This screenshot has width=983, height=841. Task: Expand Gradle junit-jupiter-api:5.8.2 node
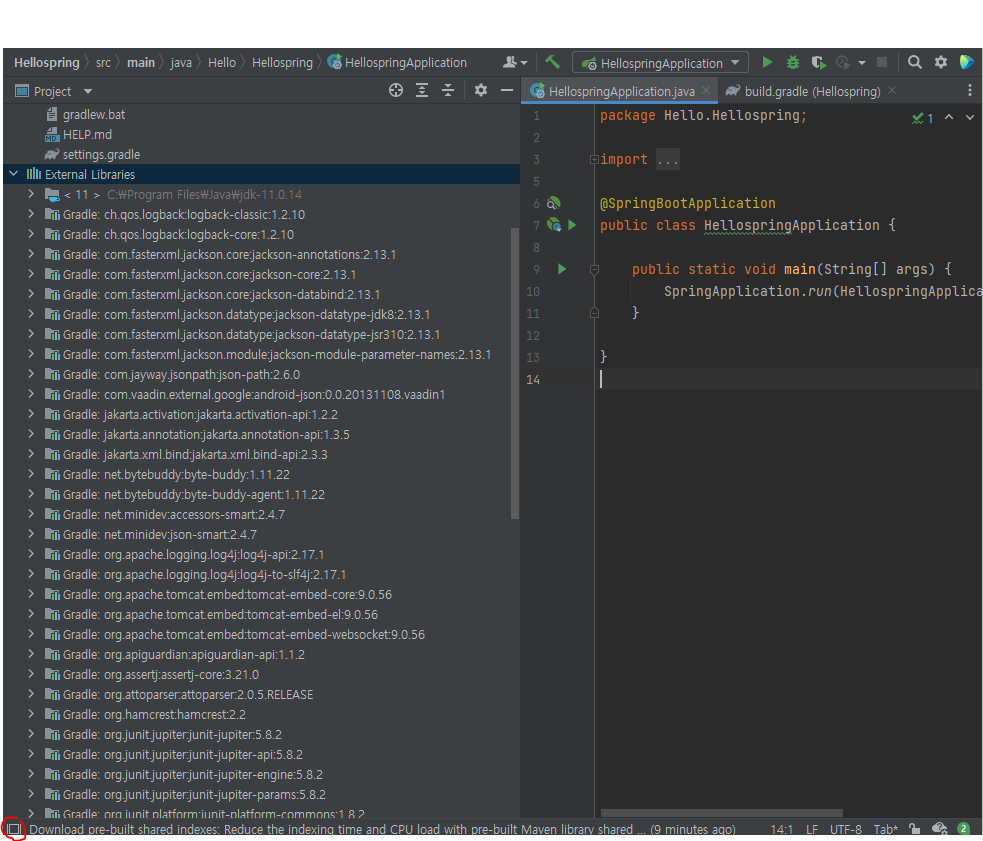click(x=31, y=754)
